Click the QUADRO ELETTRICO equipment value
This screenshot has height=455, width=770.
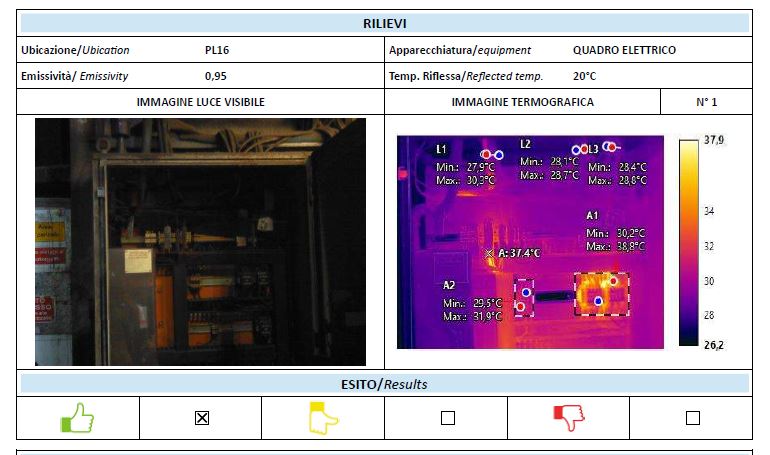[x=624, y=50]
